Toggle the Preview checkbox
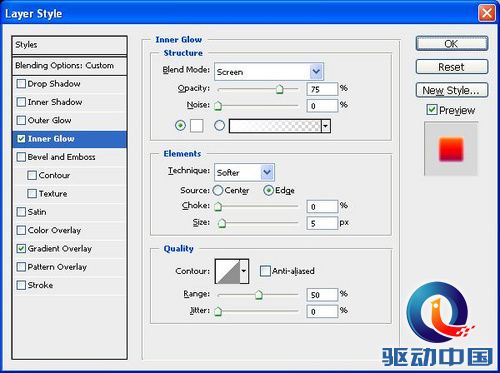Screen dimensions: 500x373 tap(432, 110)
